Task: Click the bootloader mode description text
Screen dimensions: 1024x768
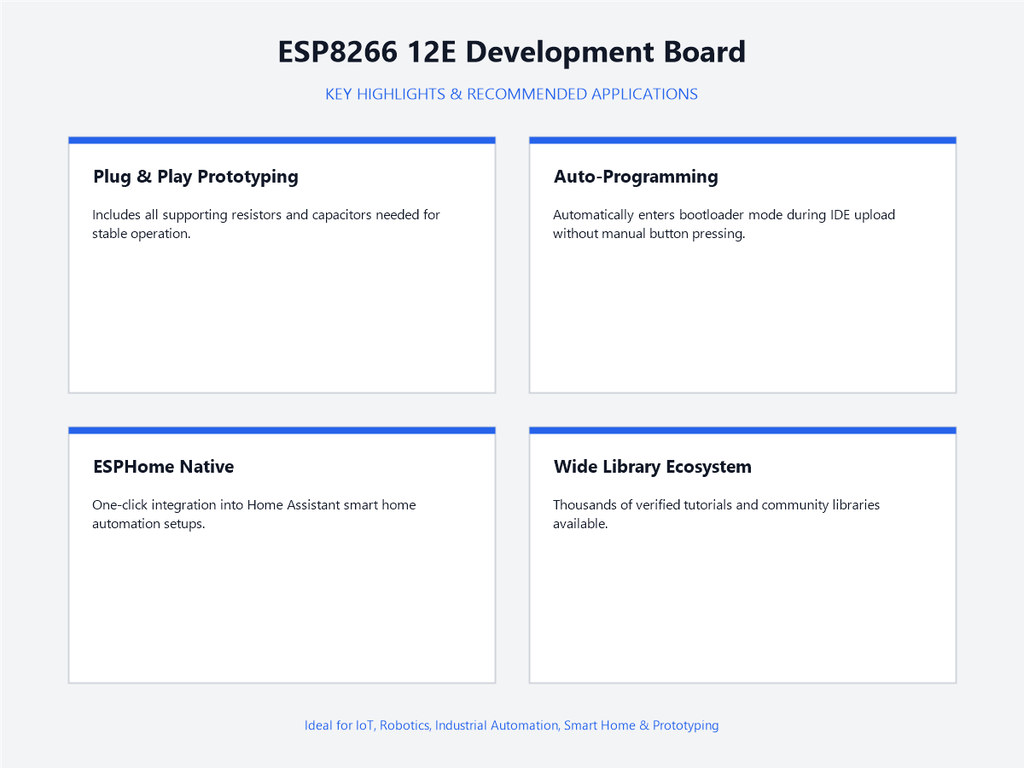Action: 724,224
